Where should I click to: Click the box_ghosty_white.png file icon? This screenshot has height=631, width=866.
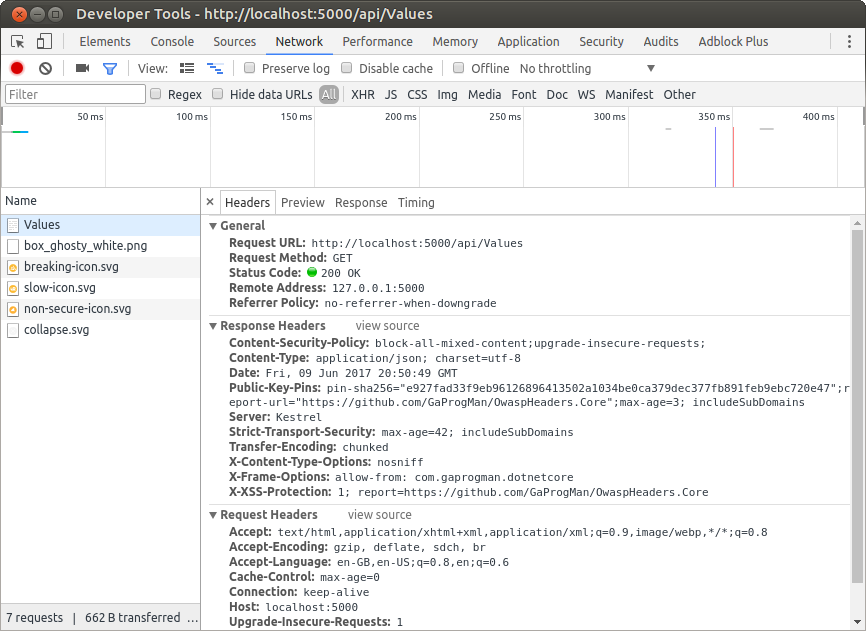pos(13,246)
